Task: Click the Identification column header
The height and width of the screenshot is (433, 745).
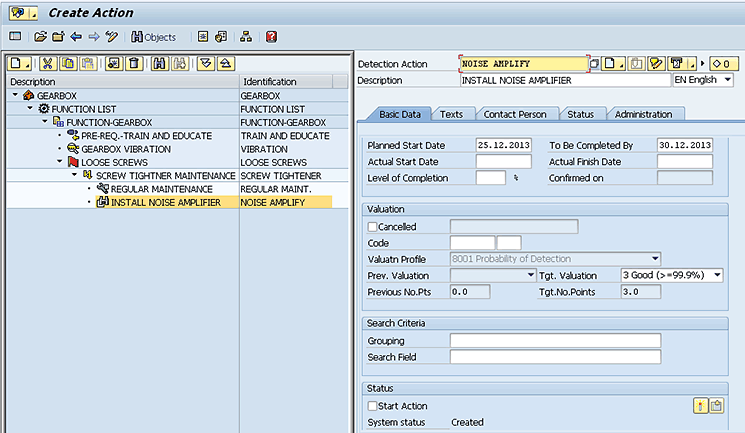Action: pos(286,82)
